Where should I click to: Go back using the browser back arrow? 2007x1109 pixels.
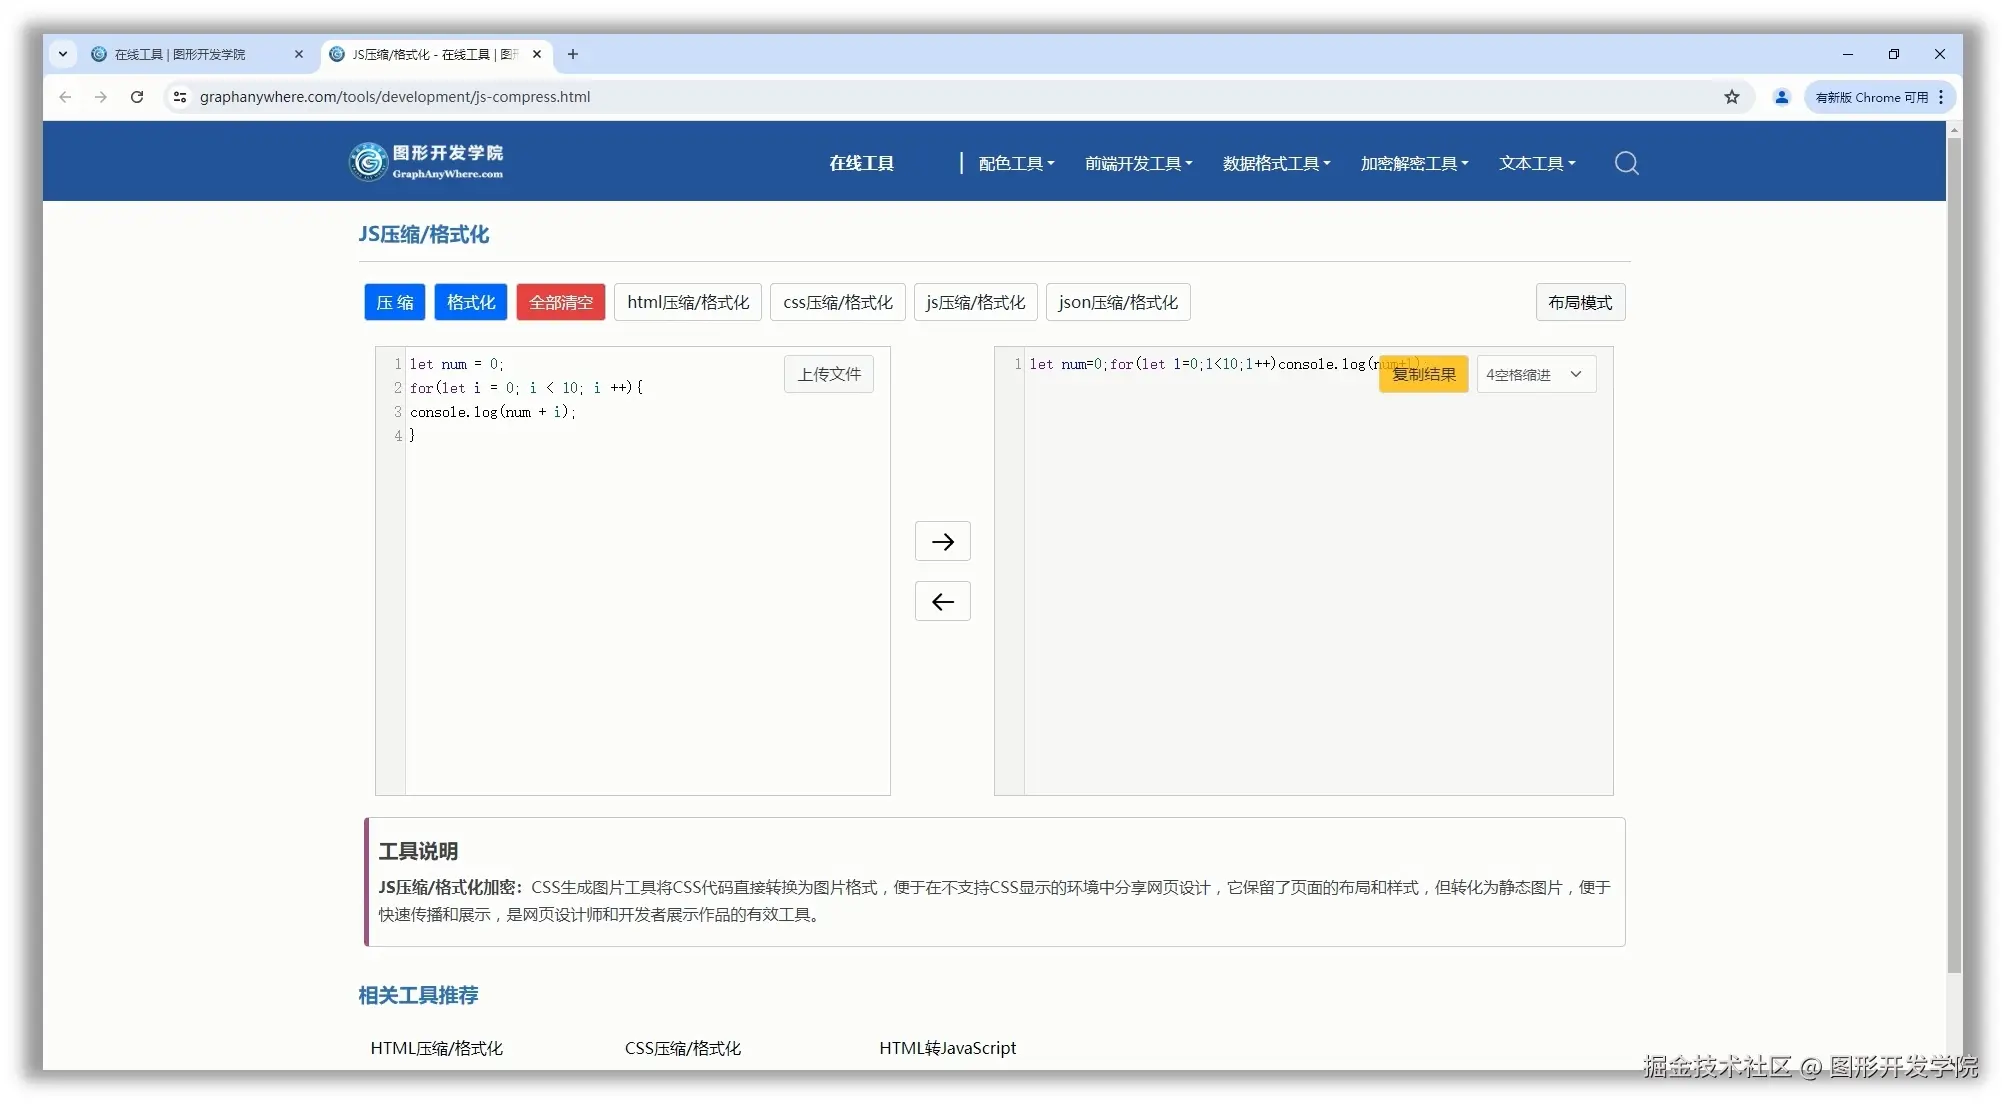click(65, 97)
